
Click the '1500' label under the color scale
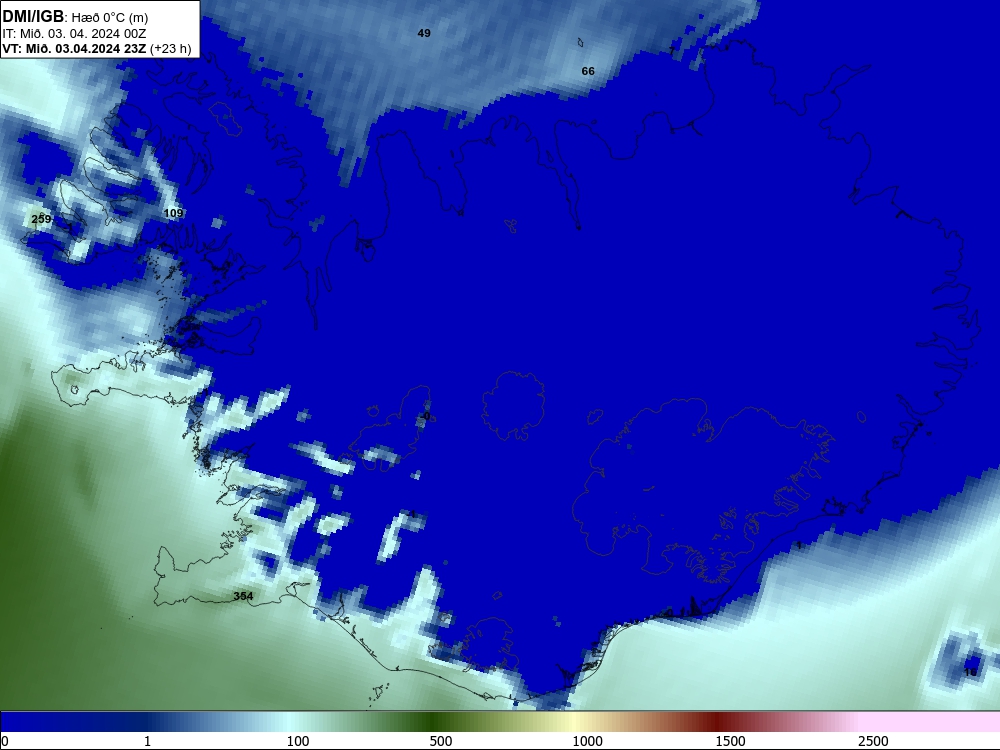730,741
